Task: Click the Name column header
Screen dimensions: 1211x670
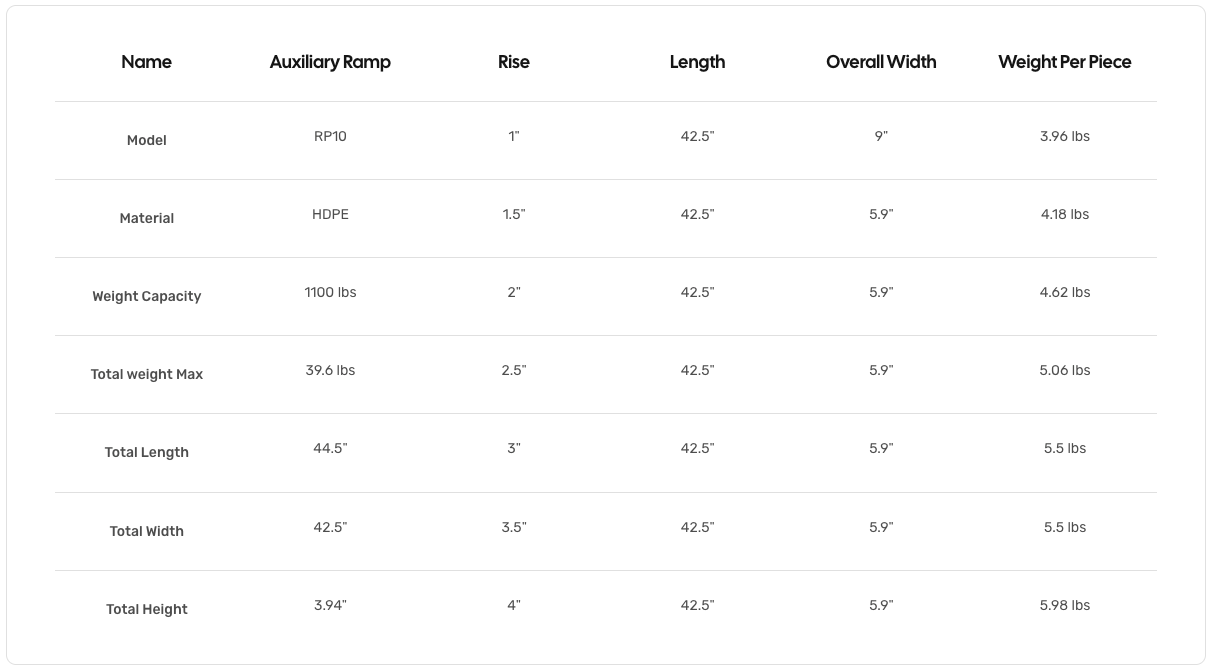Action: [x=146, y=62]
